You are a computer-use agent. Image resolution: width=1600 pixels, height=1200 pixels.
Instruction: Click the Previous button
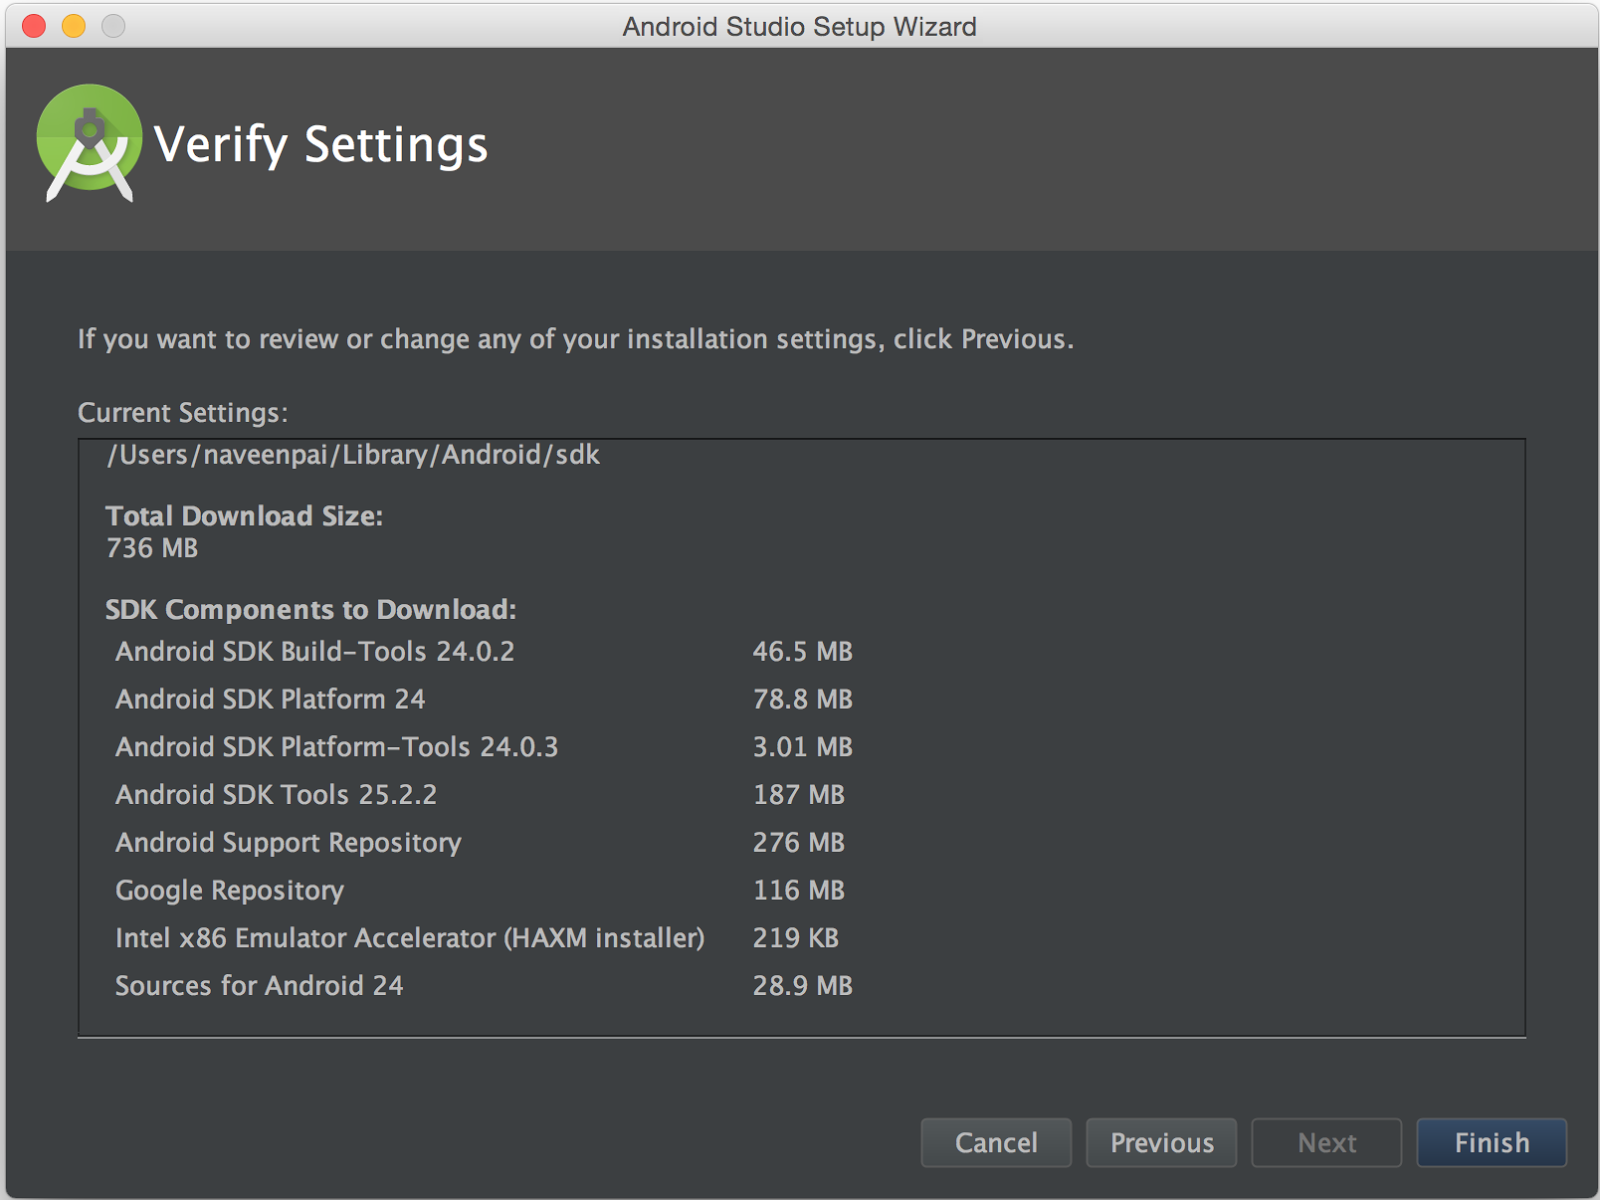(x=1161, y=1142)
